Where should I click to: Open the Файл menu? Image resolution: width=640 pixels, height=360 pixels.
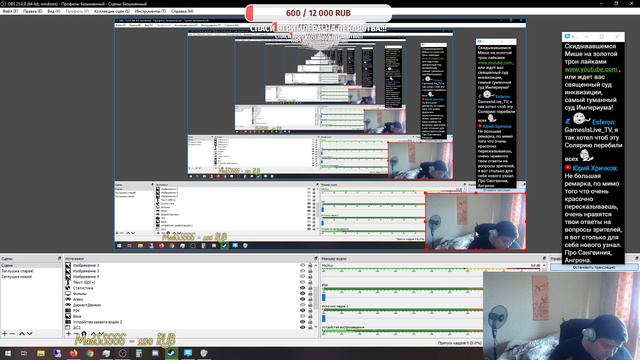tap(10, 11)
